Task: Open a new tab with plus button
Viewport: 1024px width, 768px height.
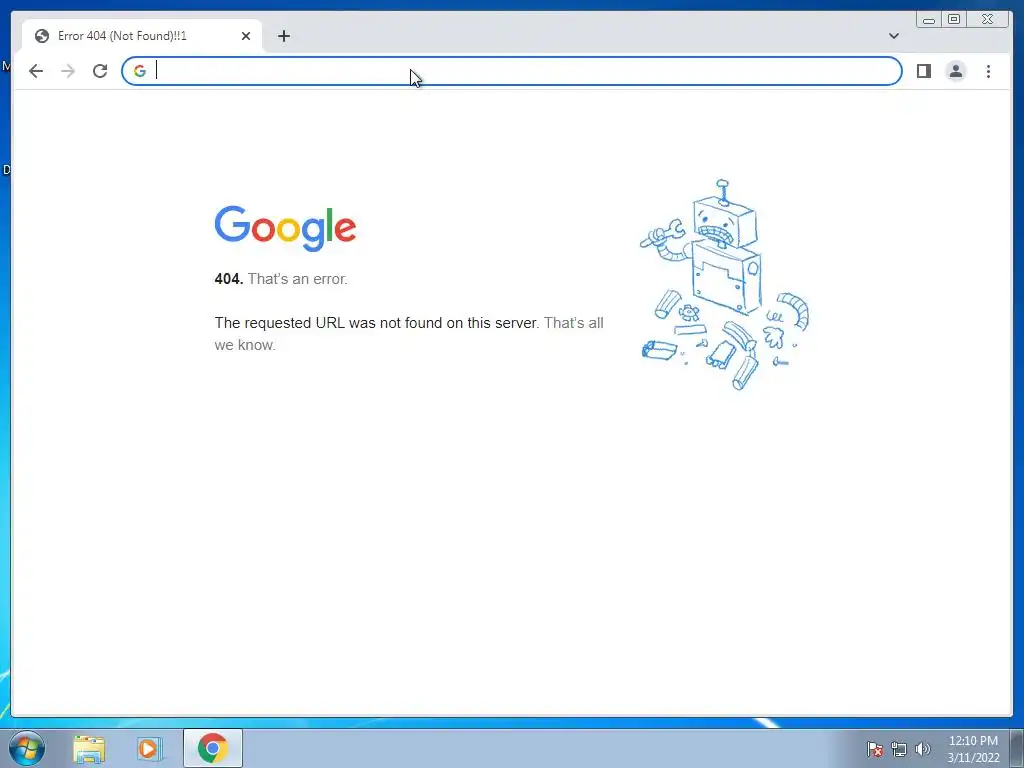Action: click(x=283, y=36)
